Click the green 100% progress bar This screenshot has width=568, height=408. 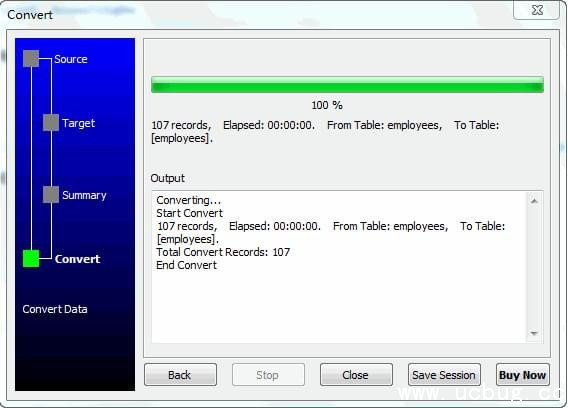pyautogui.click(x=347, y=84)
